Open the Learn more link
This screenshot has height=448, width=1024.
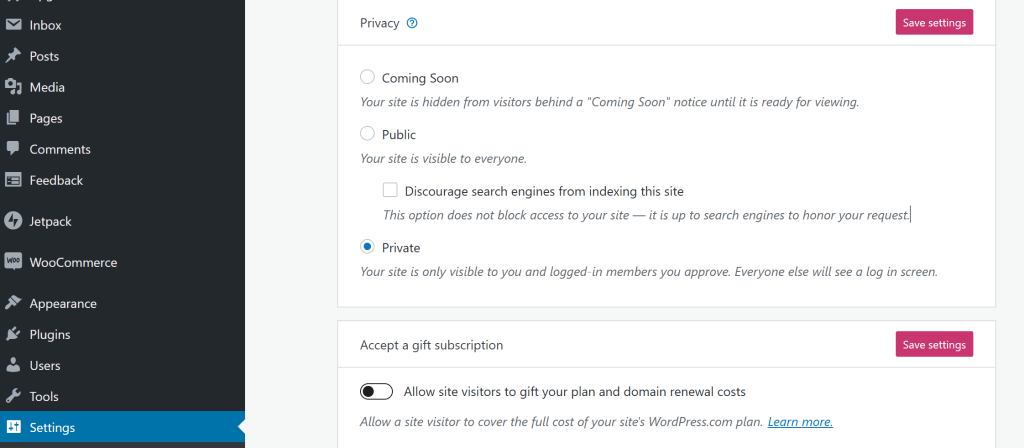coord(800,422)
